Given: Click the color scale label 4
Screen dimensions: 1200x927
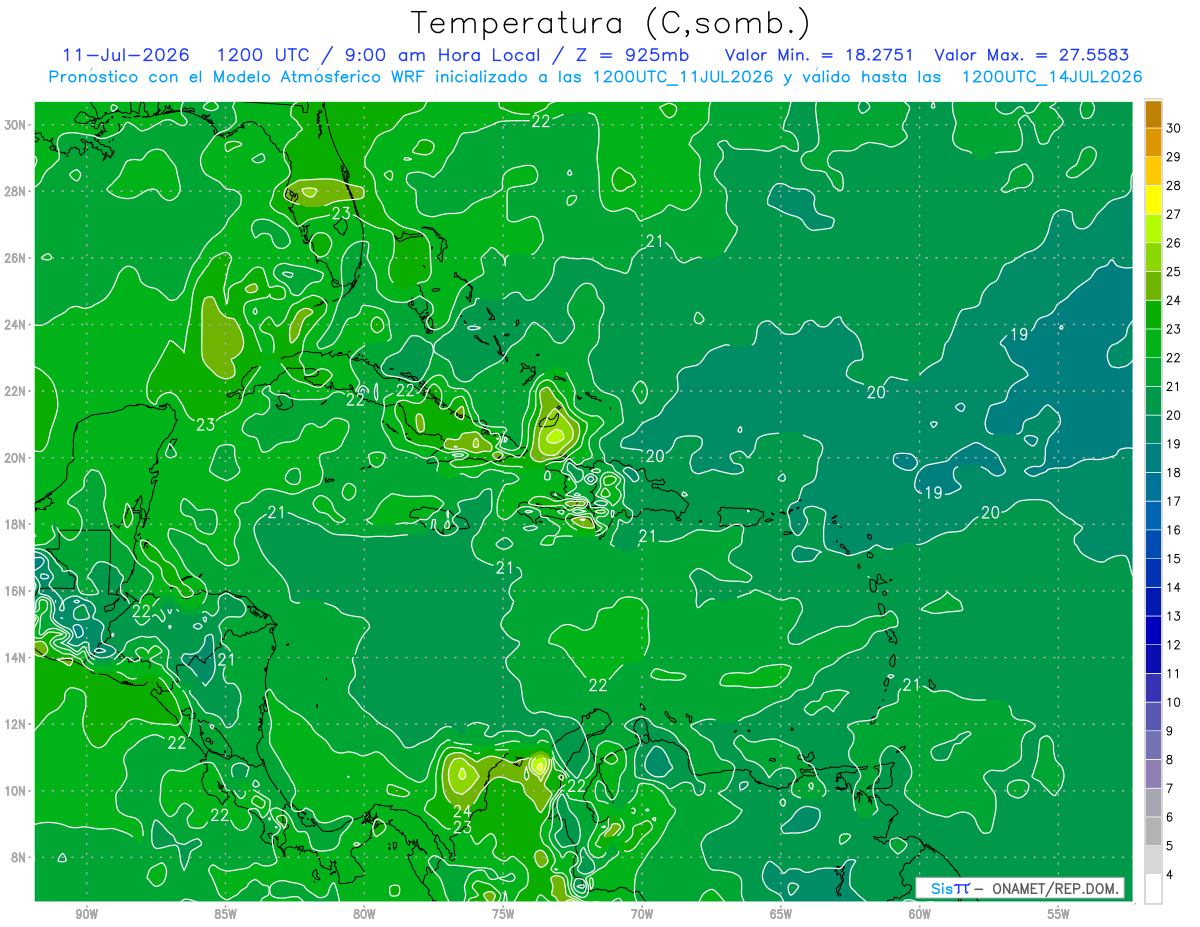Looking at the screenshot, I should point(1171,875).
